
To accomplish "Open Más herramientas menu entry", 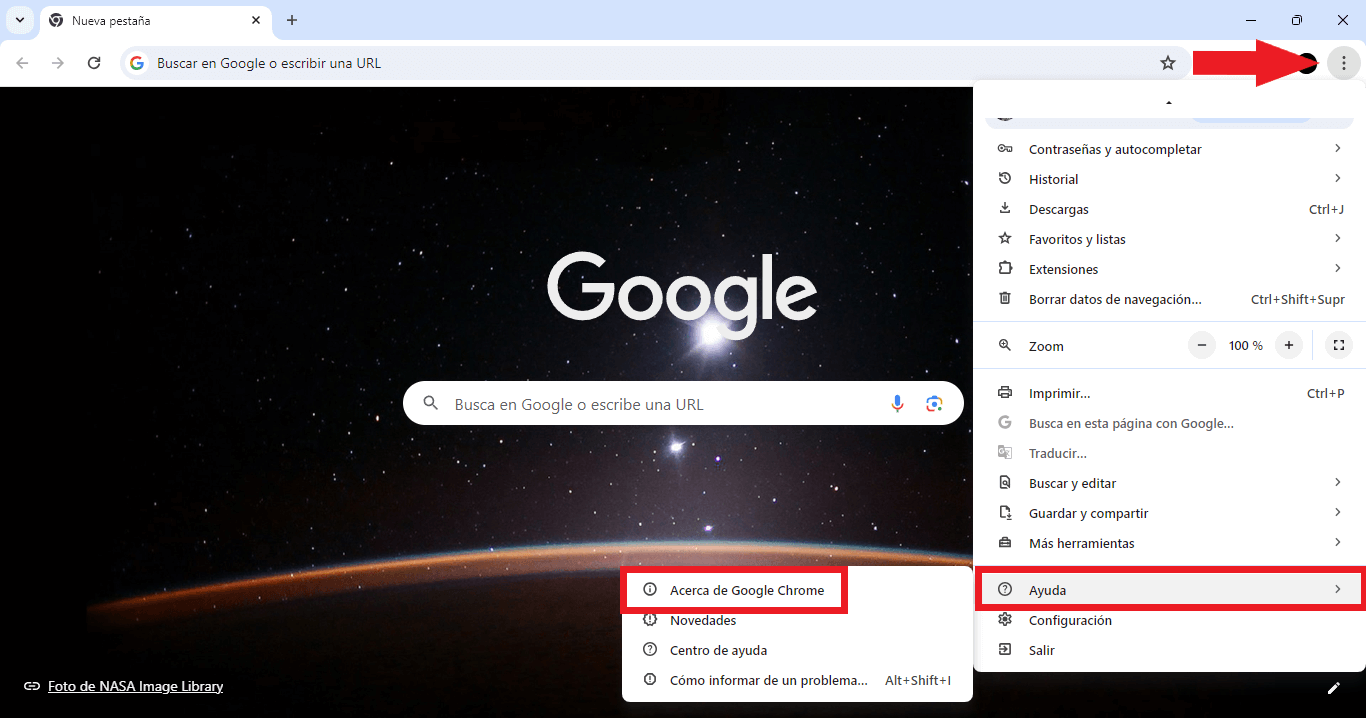I will coord(1169,543).
